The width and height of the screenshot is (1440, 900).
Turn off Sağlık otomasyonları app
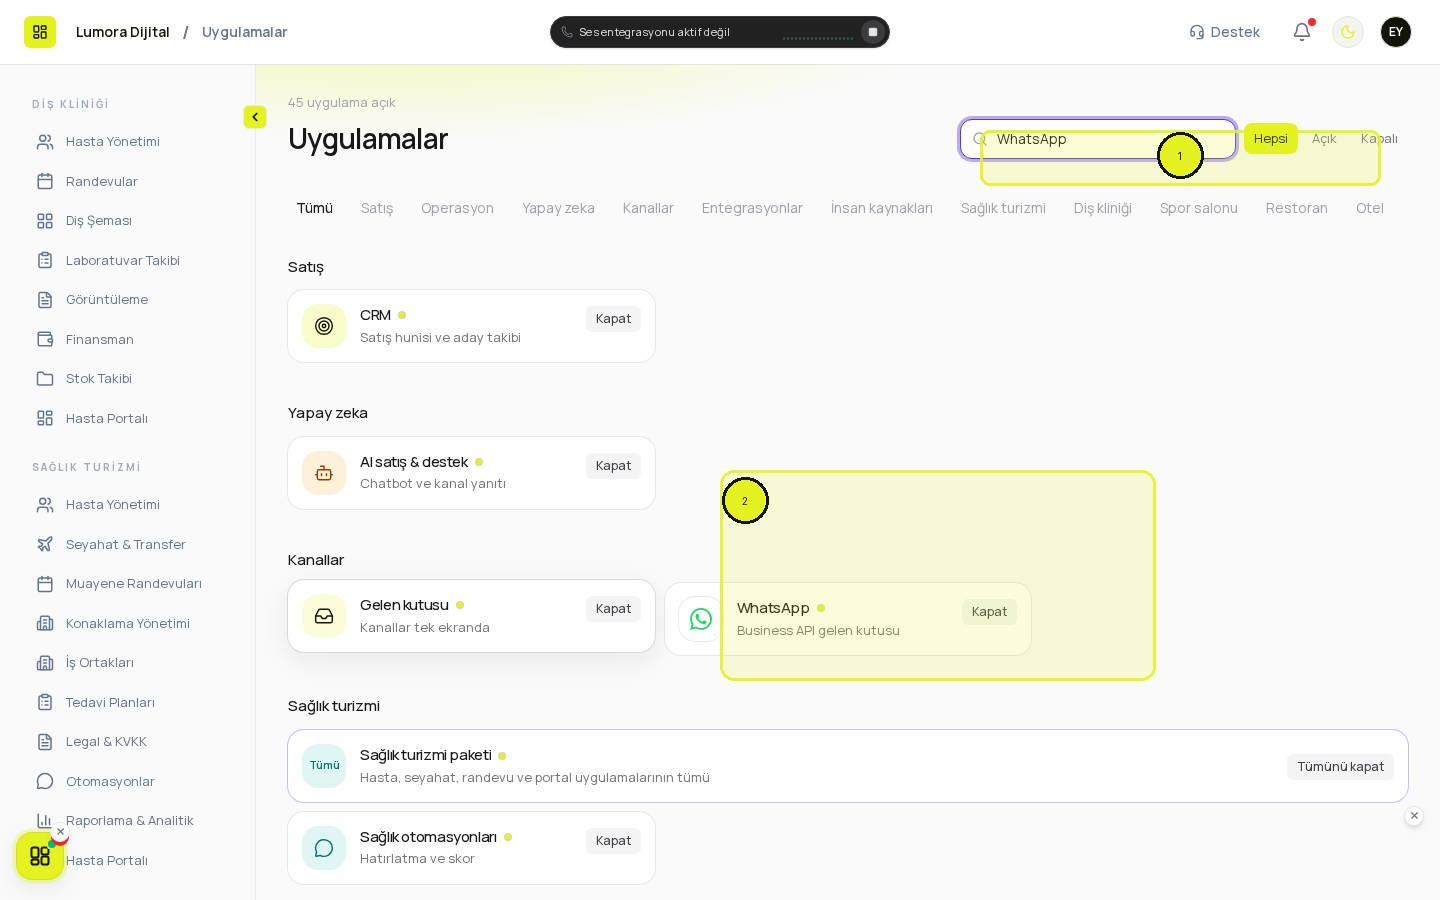click(613, 841)
